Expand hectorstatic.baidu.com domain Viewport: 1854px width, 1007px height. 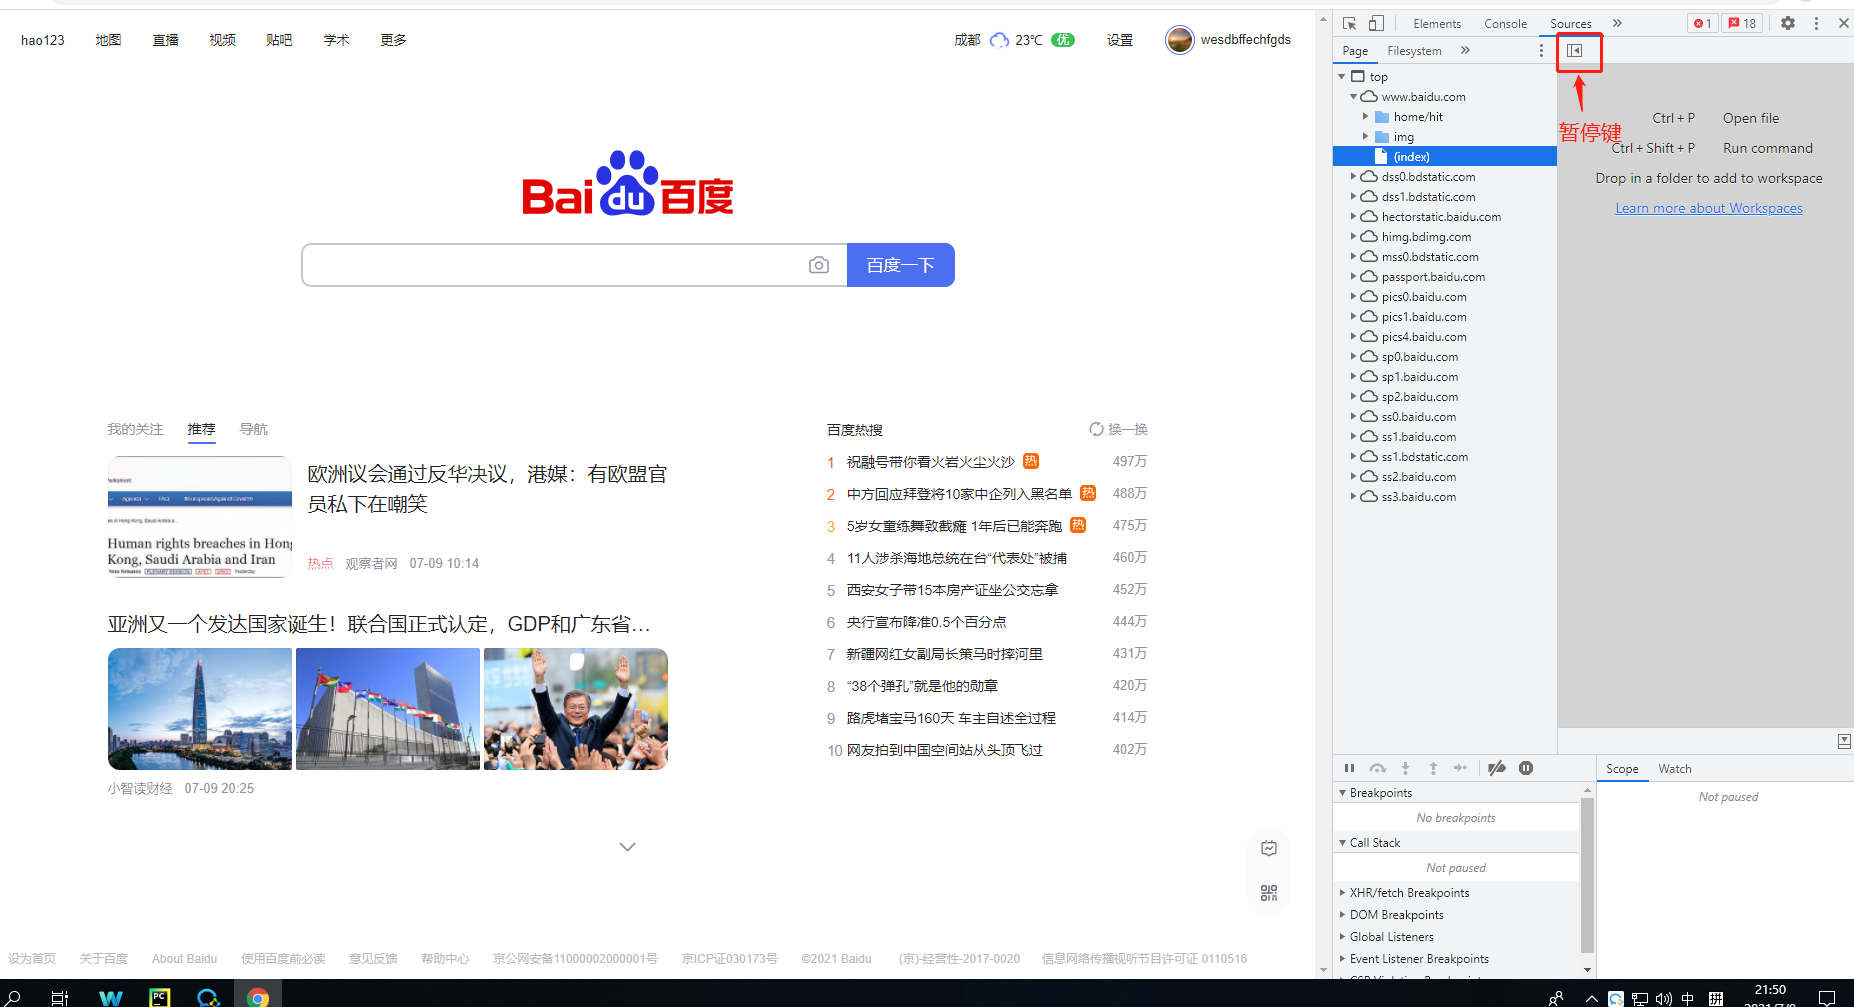click(1354, 217)
